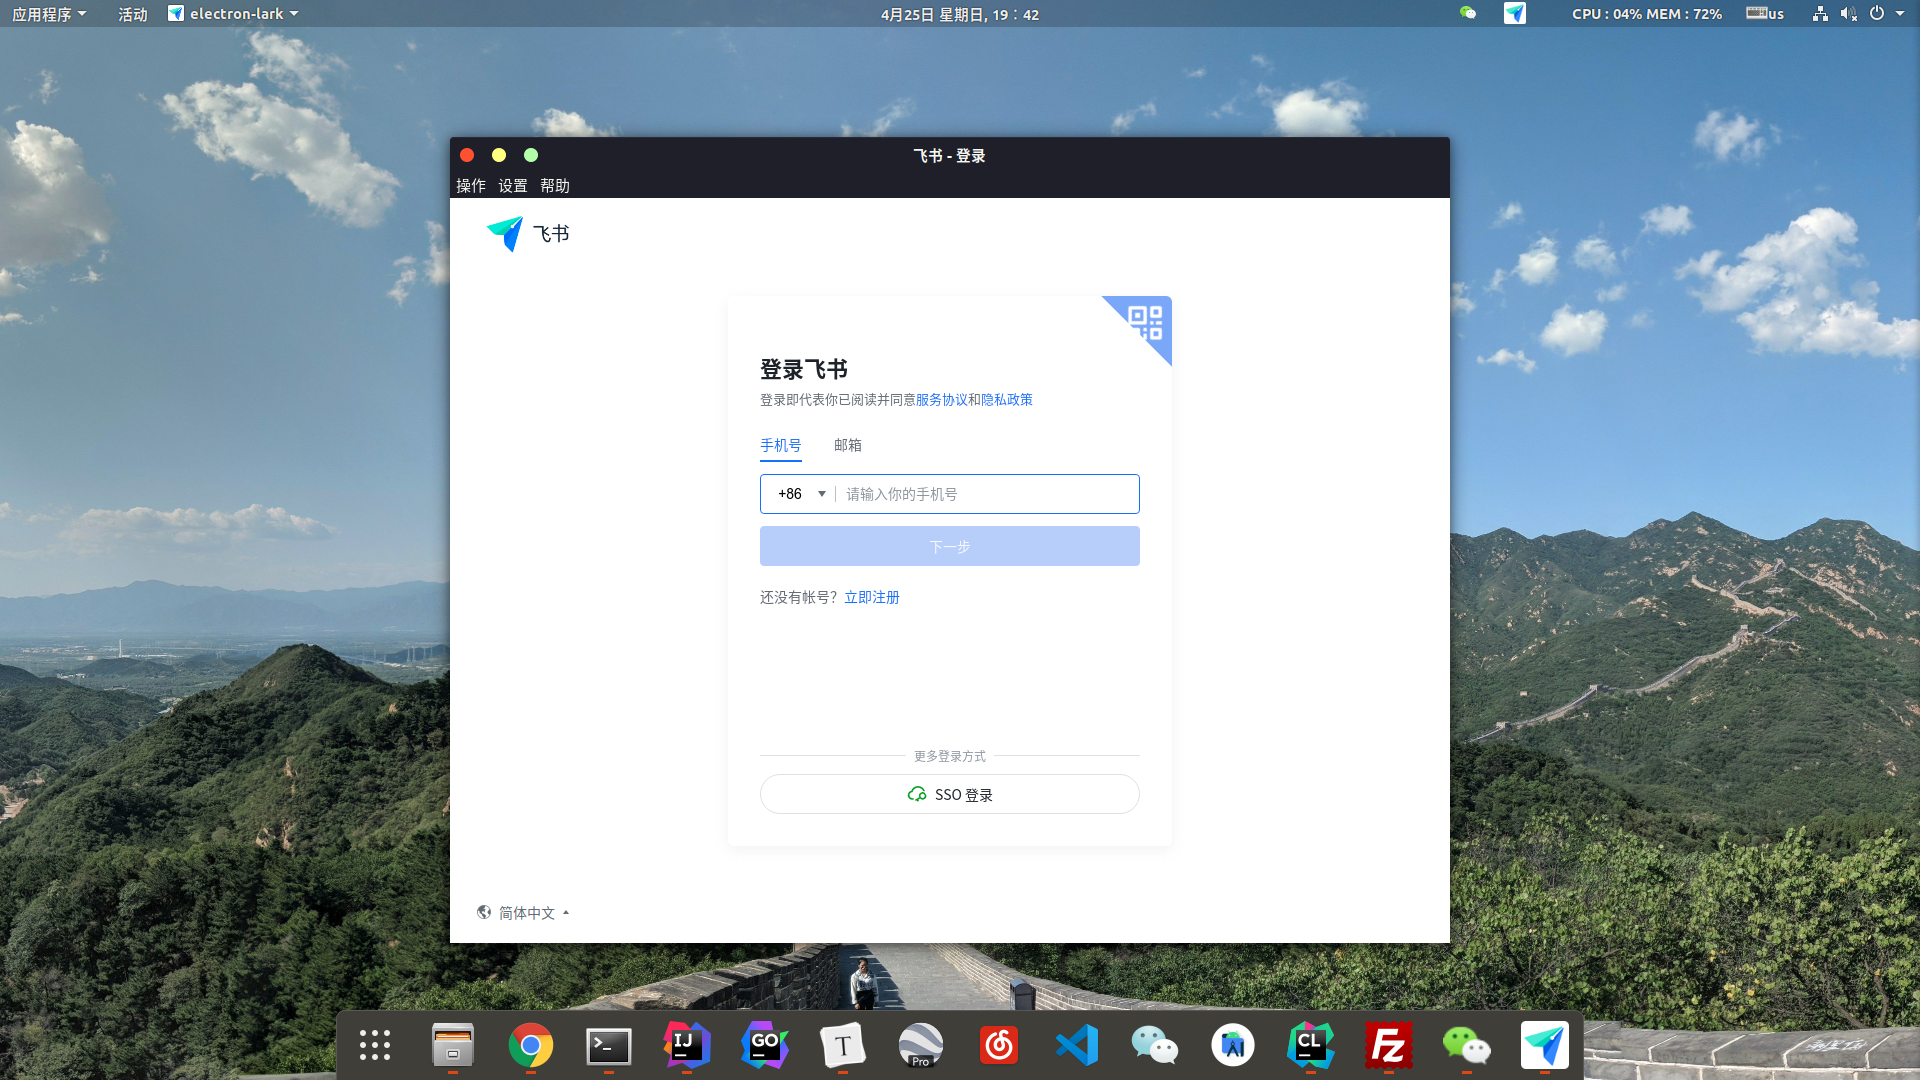The image size is (1920, 1080).
Task: Open the 帮助 menu
Action: (x=555, y=186)
